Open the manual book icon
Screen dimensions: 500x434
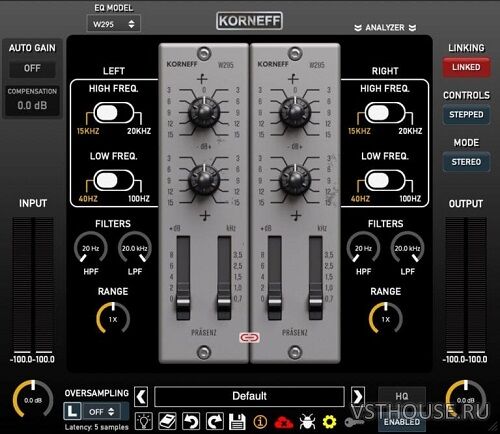click(x=168, y=421)
